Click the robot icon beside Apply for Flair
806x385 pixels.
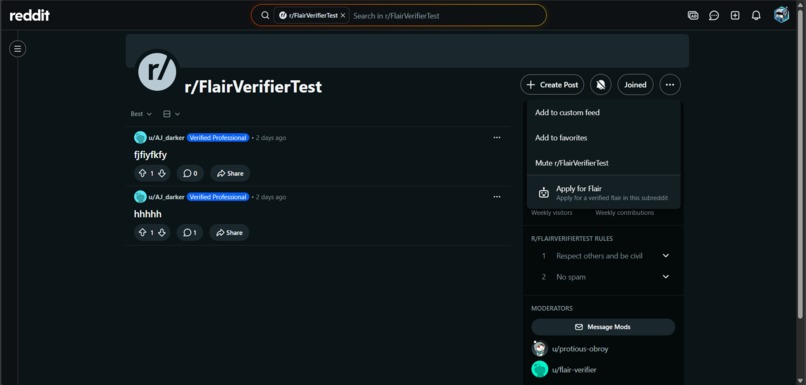(x=544, y=193)
